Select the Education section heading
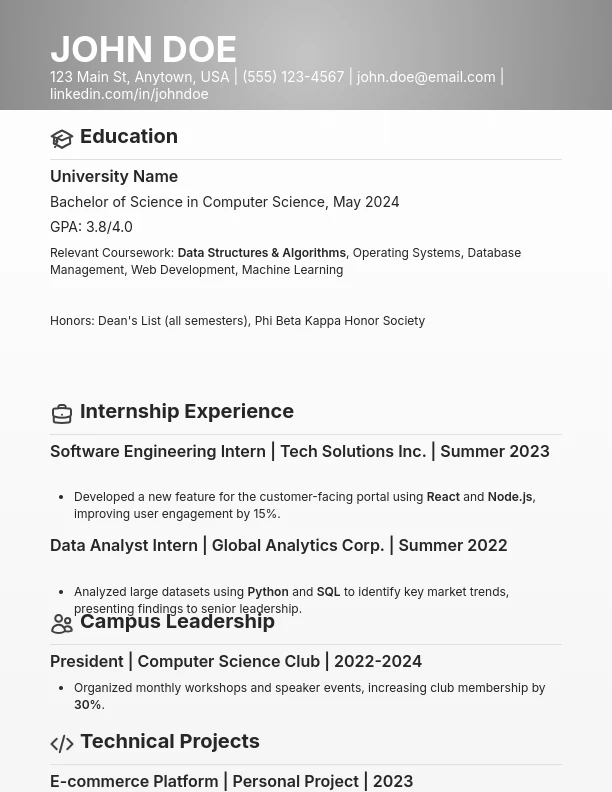 [129, 136]
